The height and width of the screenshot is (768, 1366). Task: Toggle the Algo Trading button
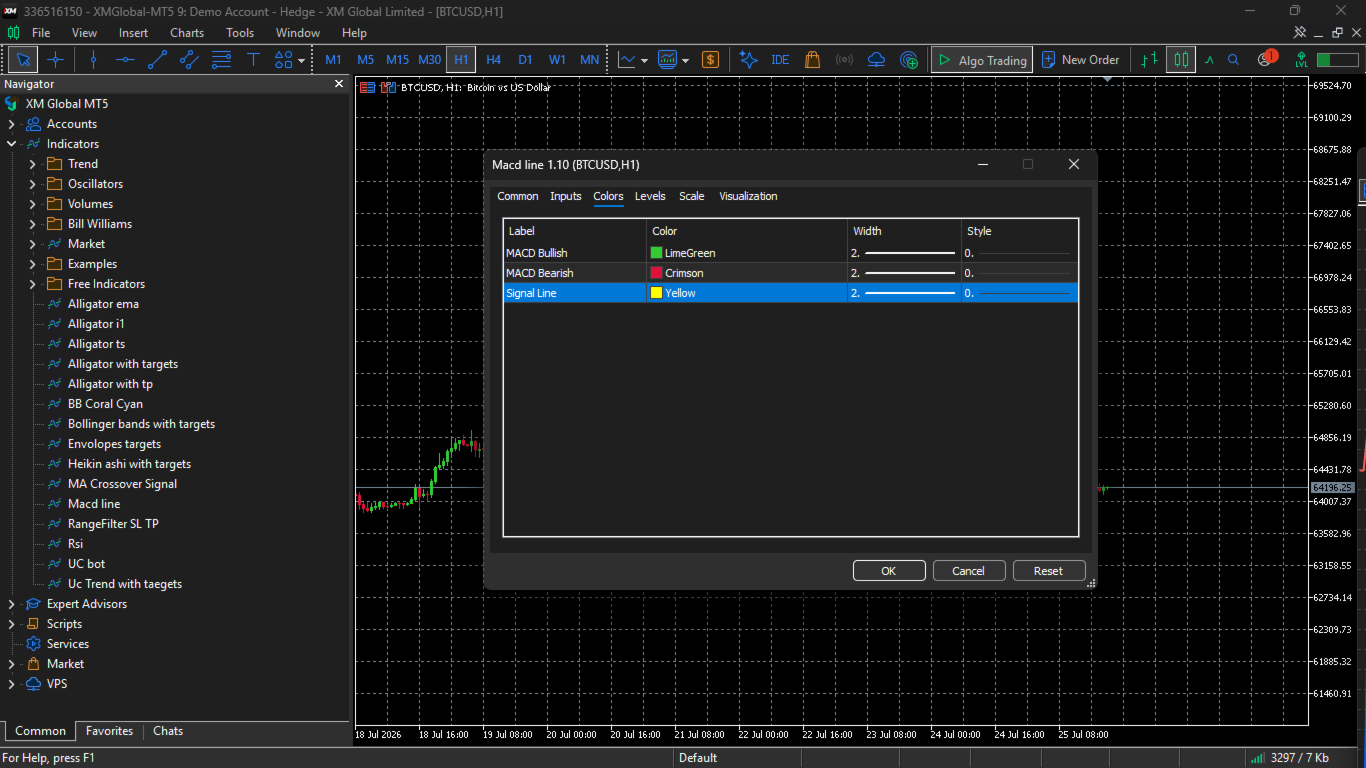tap(981, 60)
